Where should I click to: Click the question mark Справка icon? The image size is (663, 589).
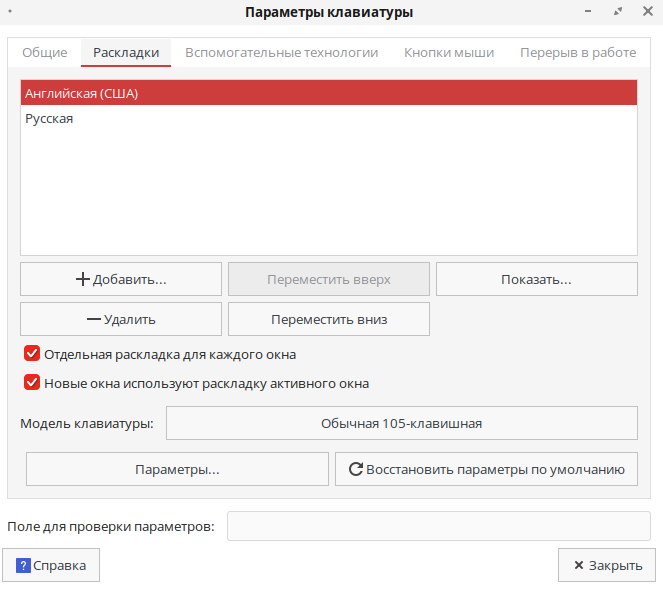click(x=24, y=565)
